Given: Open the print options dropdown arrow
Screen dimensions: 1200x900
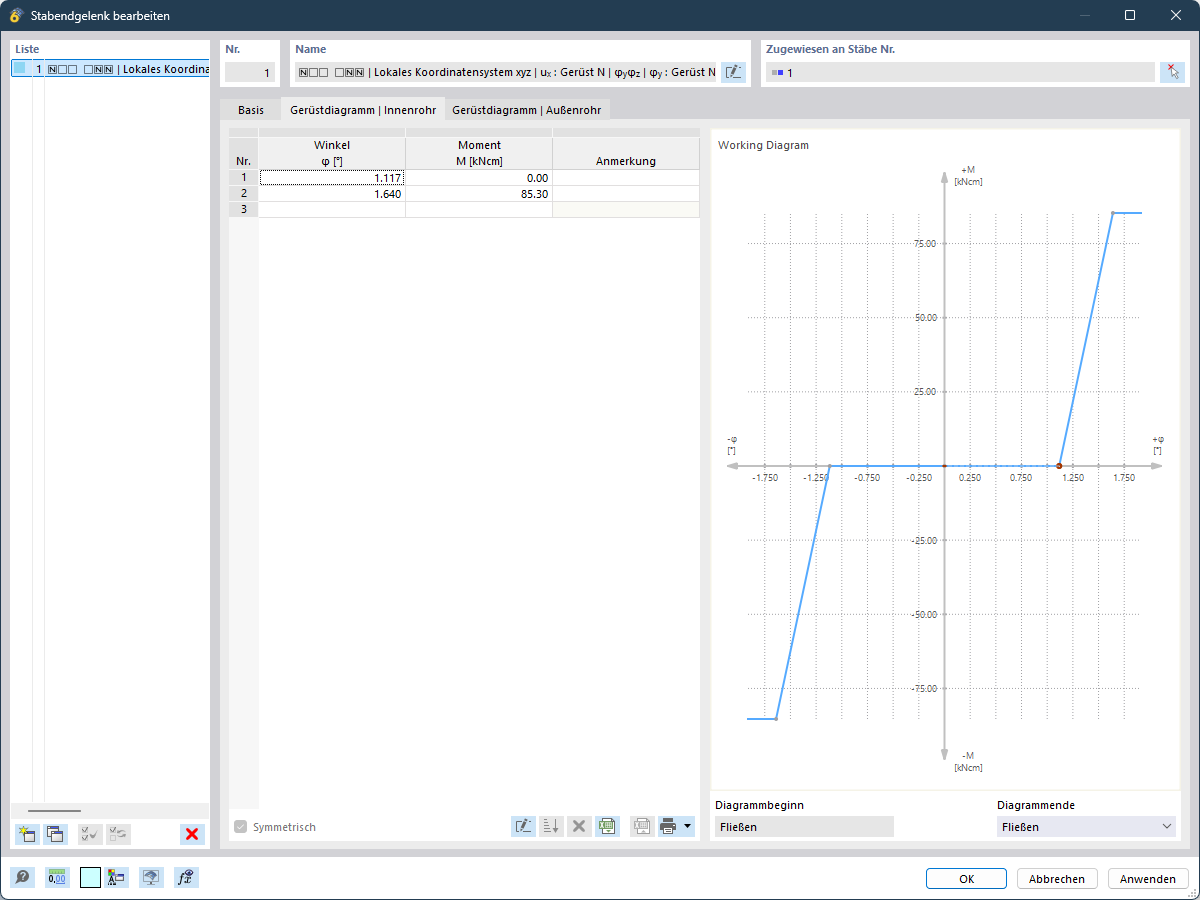Looking at the screenshot, I should (687, 826).
